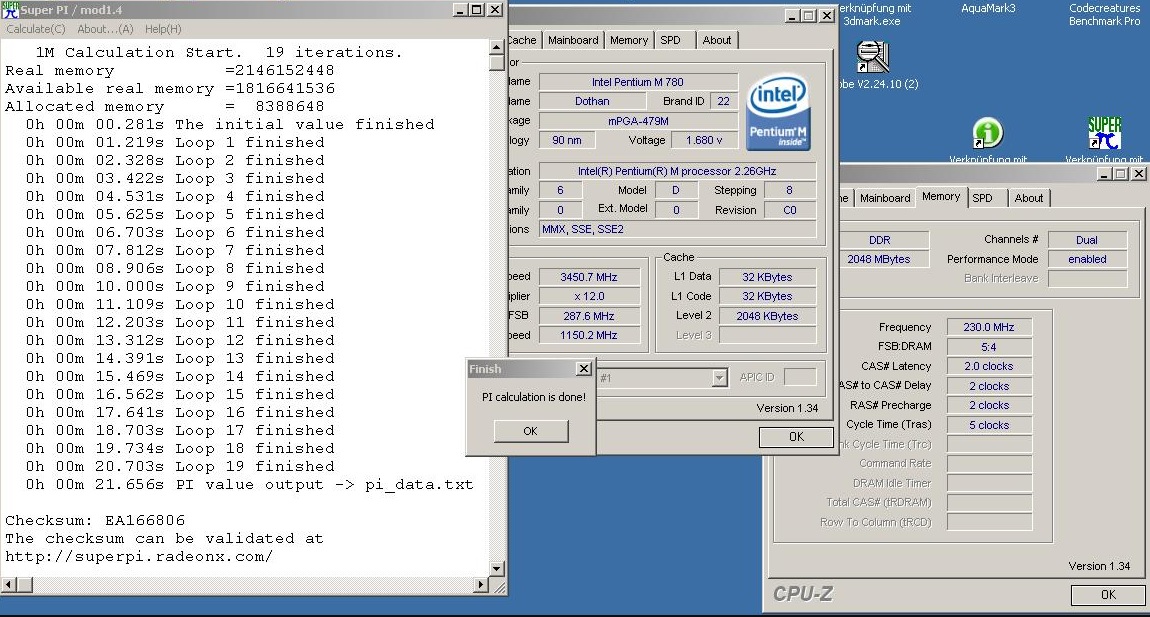Open Cache tab in CPU-Z CPU window
Screen dimensions: 1150x617
coord(523,40)
